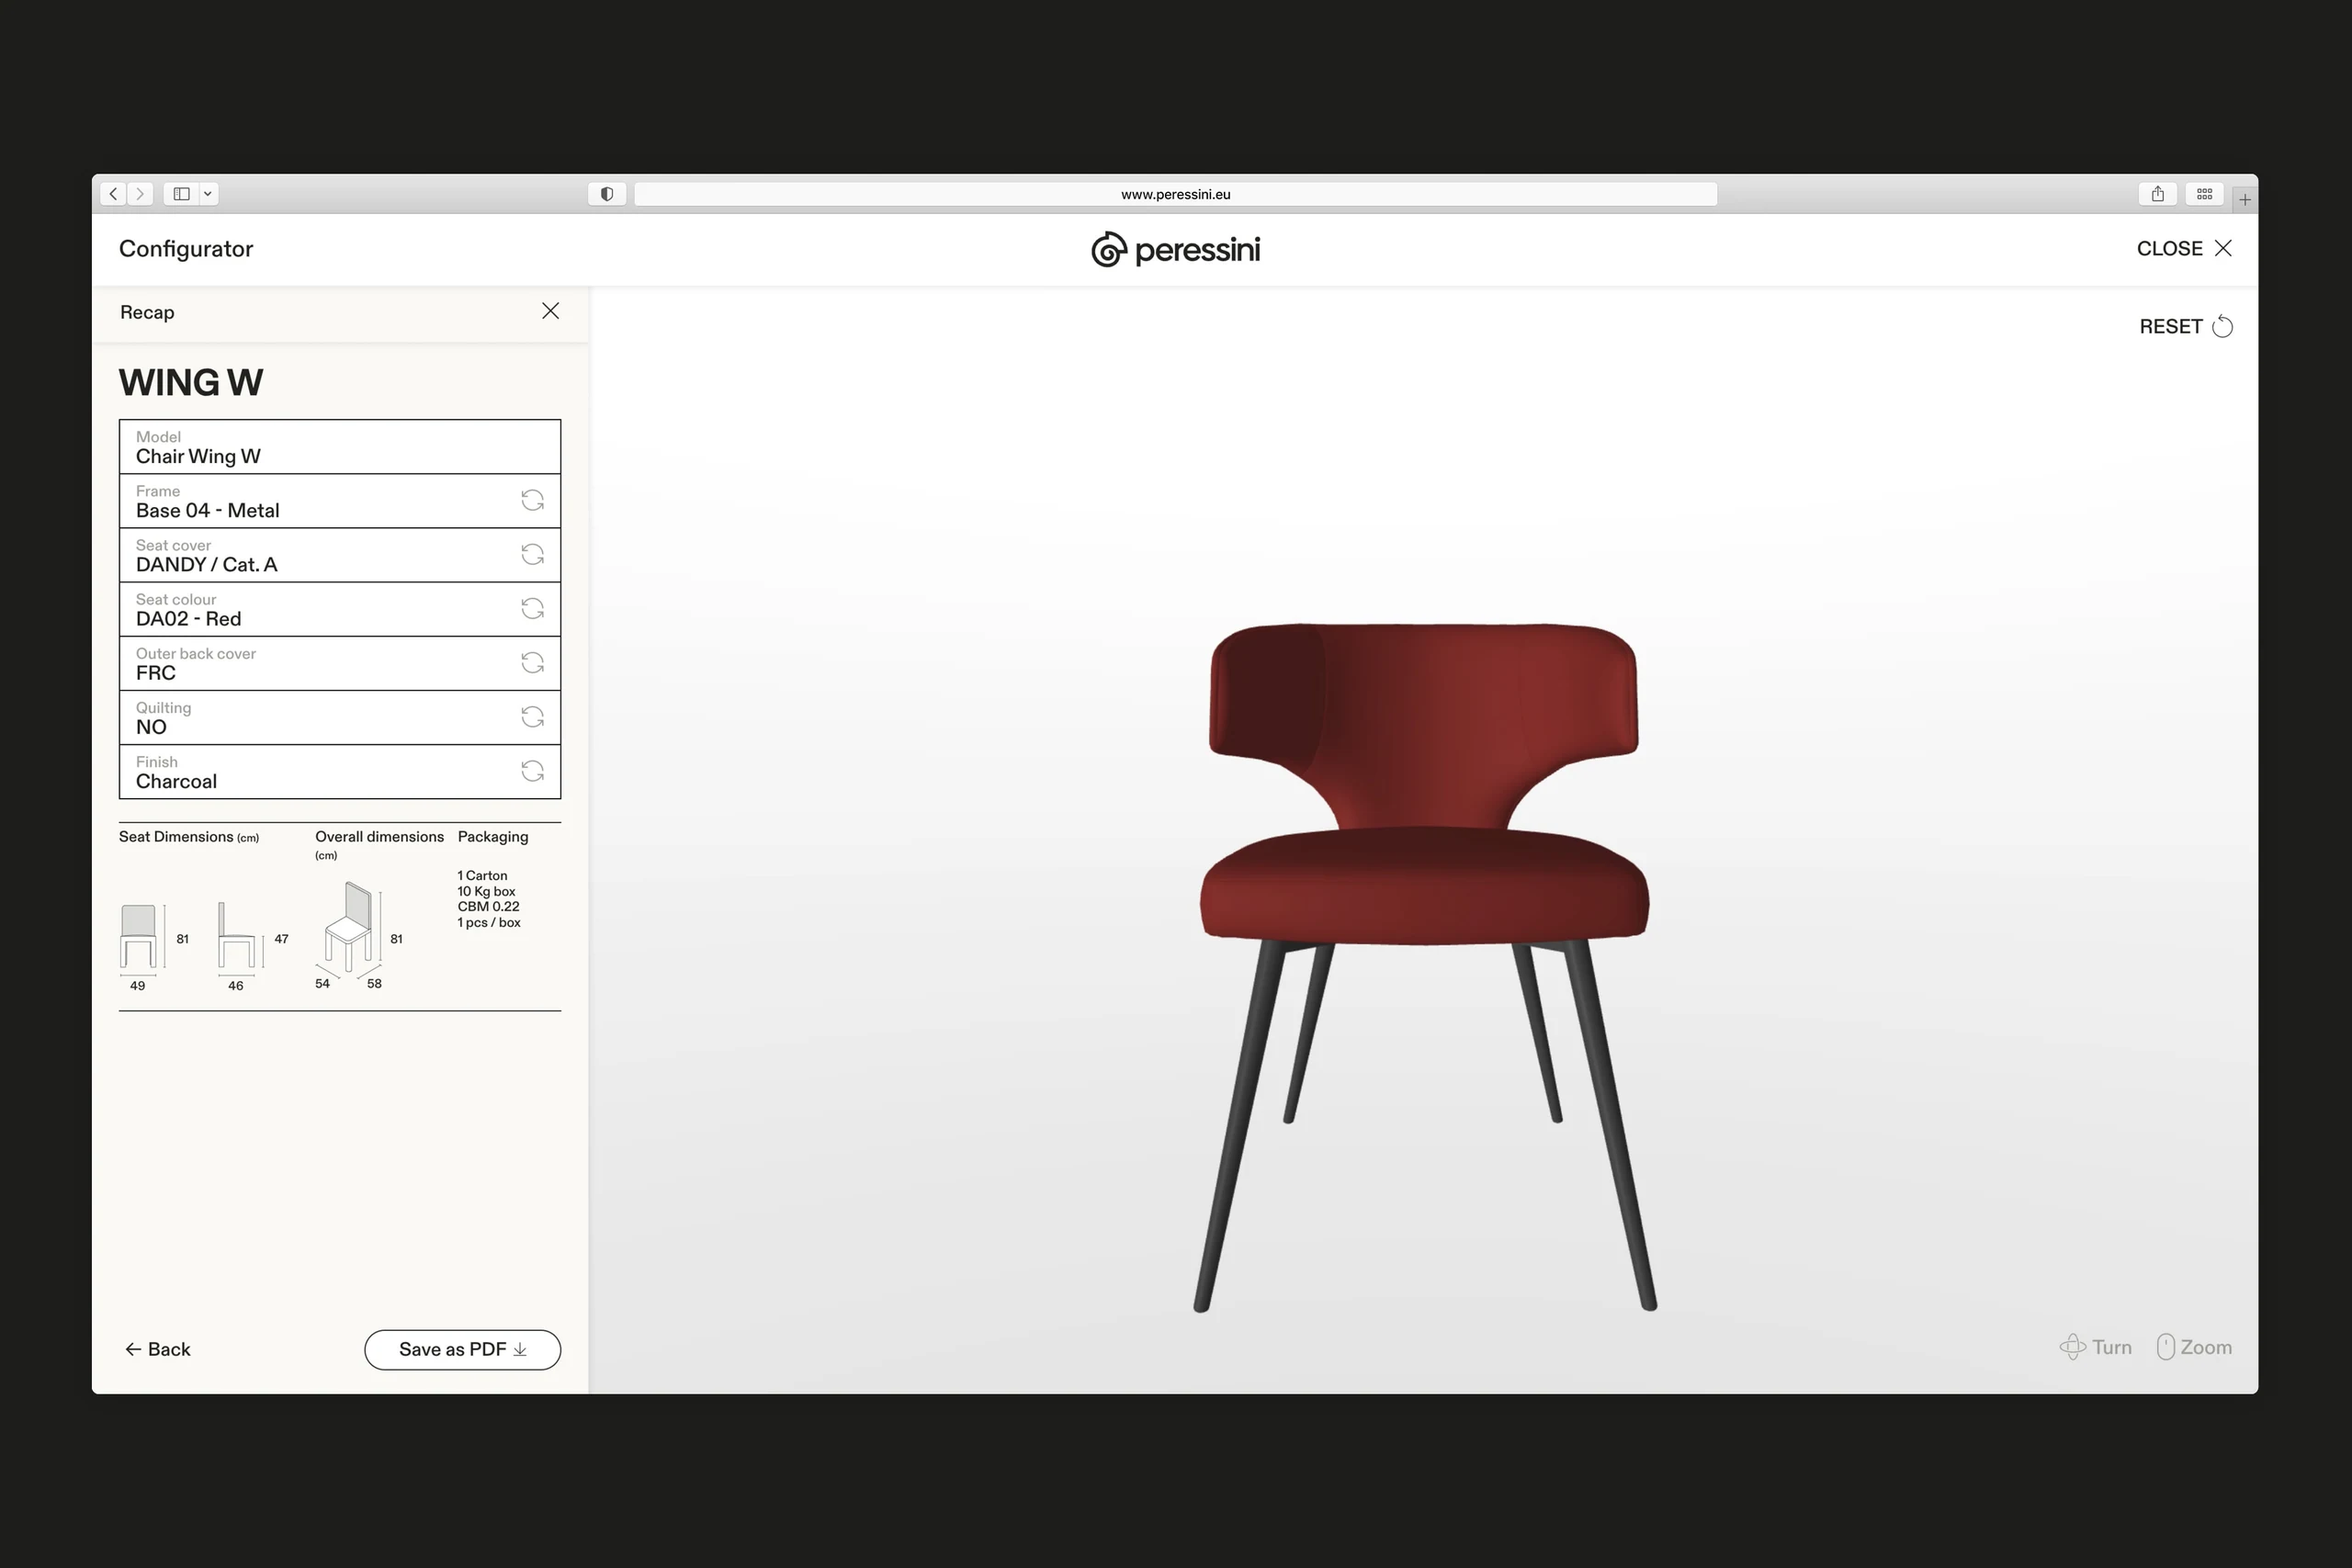Image resolution: width=2352 pixels, height=1568 pixels.
Task: Add a new browser tab
Action: click(x=2245, y=199)
